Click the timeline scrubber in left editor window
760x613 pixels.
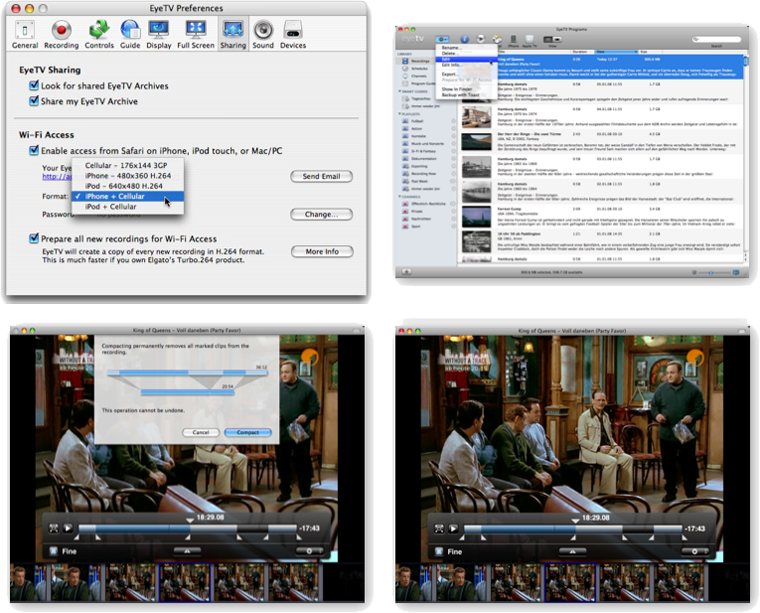(x=187, y=529)
